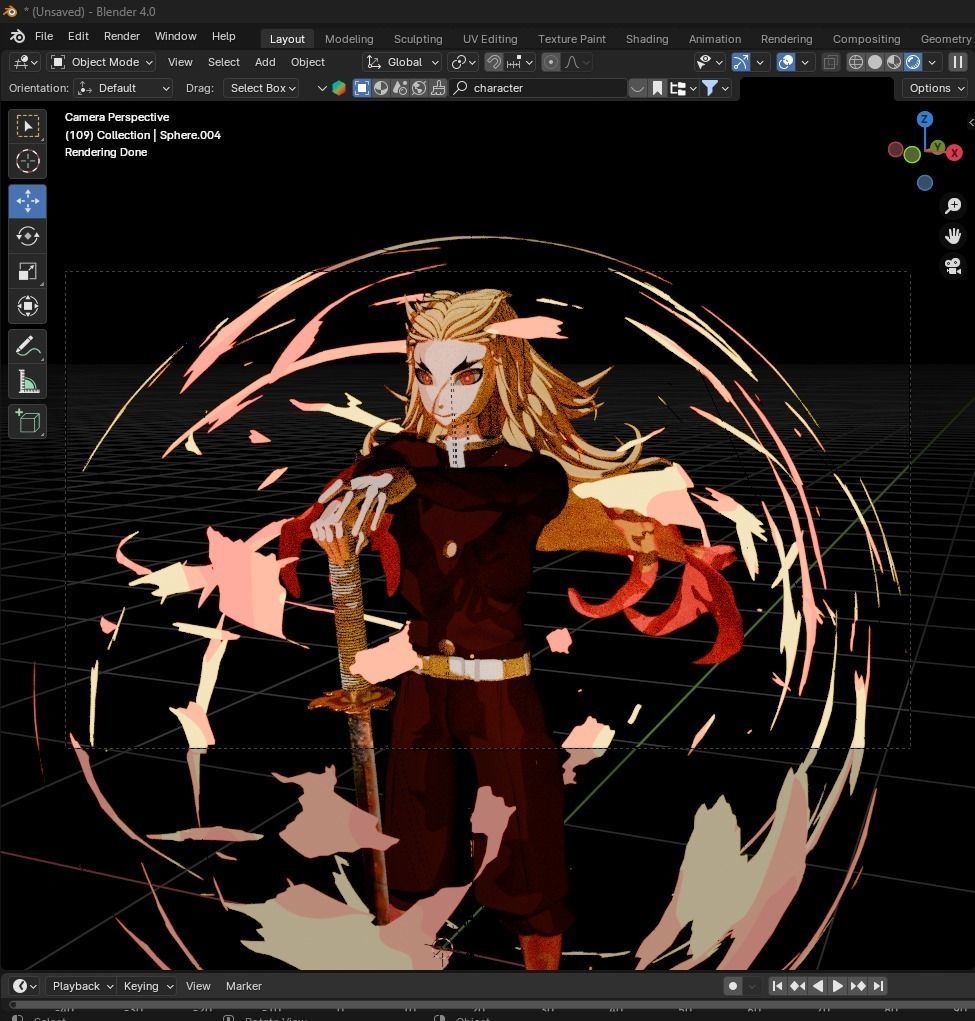Play the animation forward
The height and width of the screenshot is (1021, 975).
838,986
